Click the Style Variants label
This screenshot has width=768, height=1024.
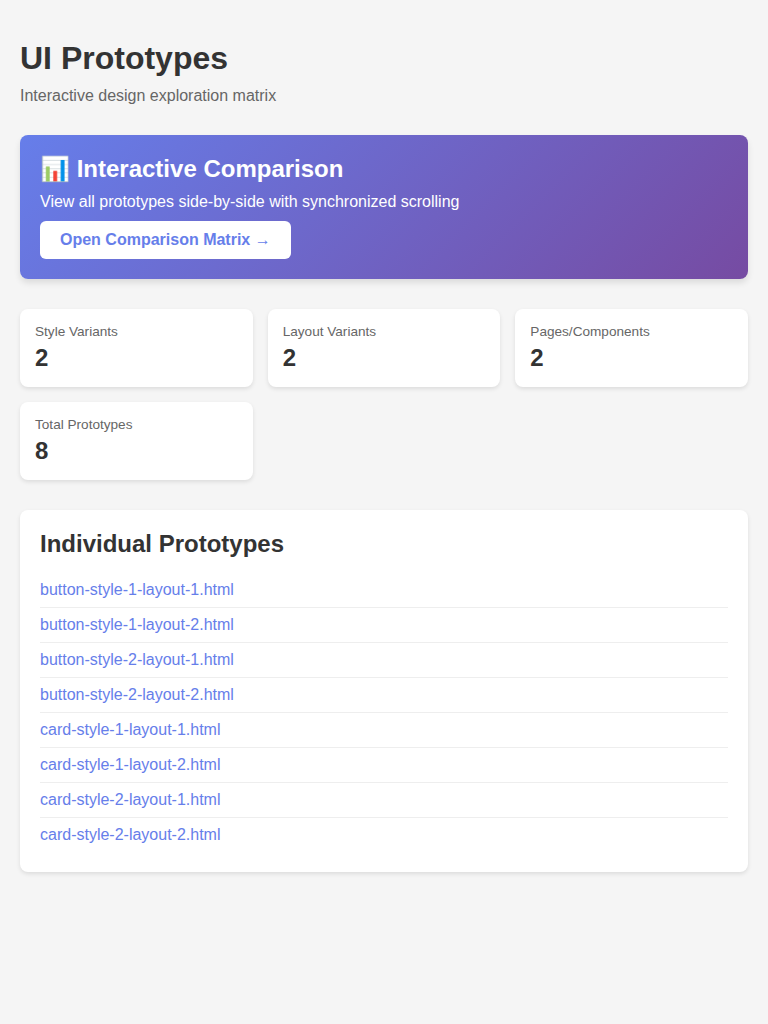click(x=76, y=332)
